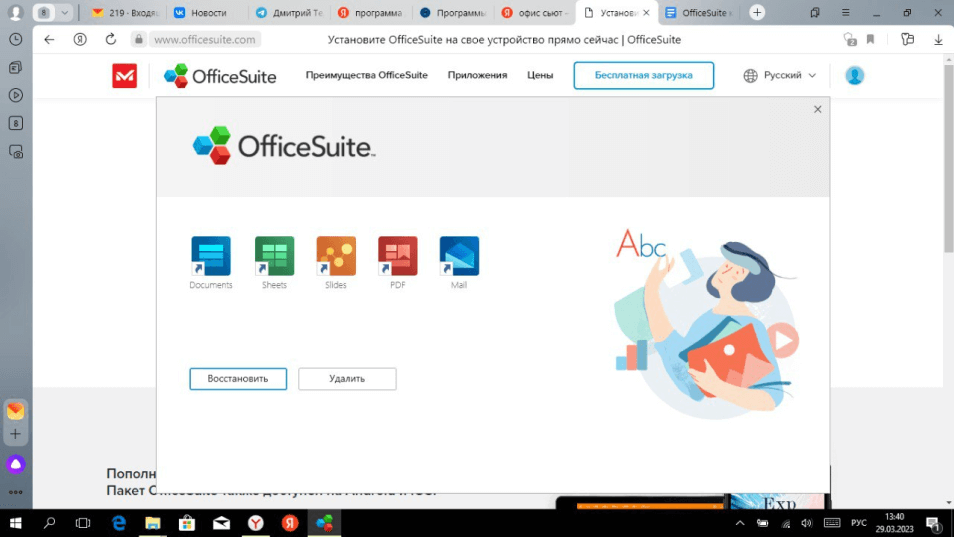Open the Windows Start menu
Image resolution: width=955 pixels, height=538 pixels.
click(16, 523)
